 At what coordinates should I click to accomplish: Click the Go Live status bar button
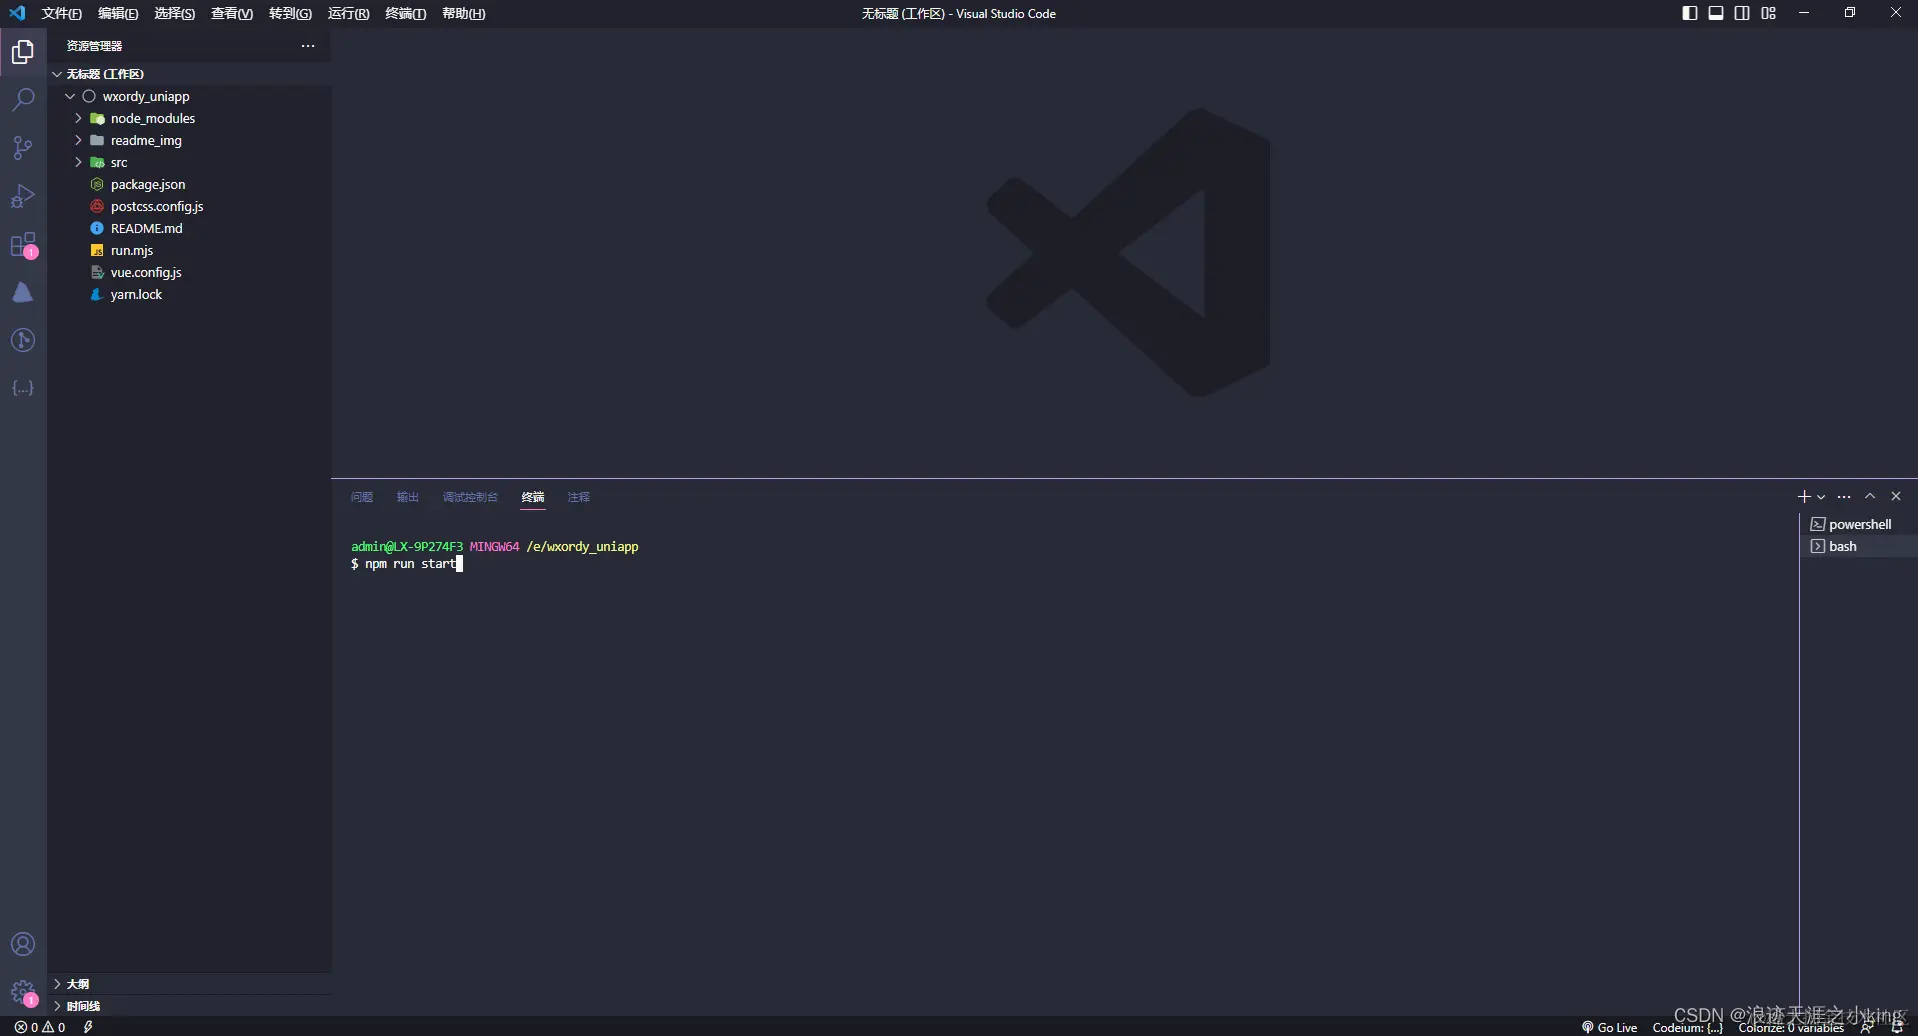[1610, 1027]
